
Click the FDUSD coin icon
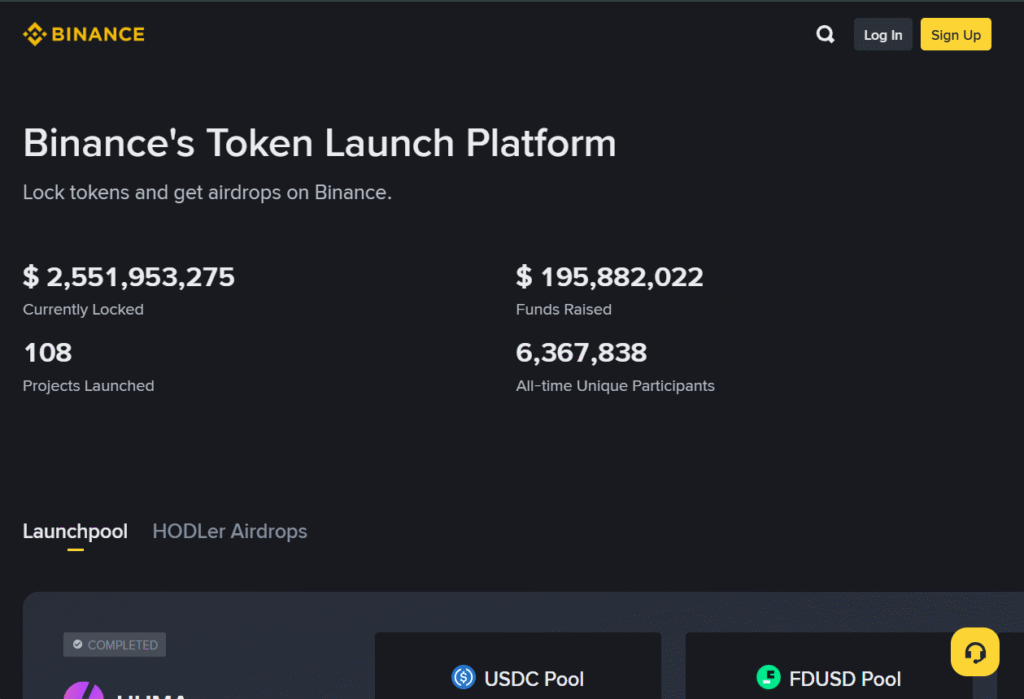click(768, 677)
